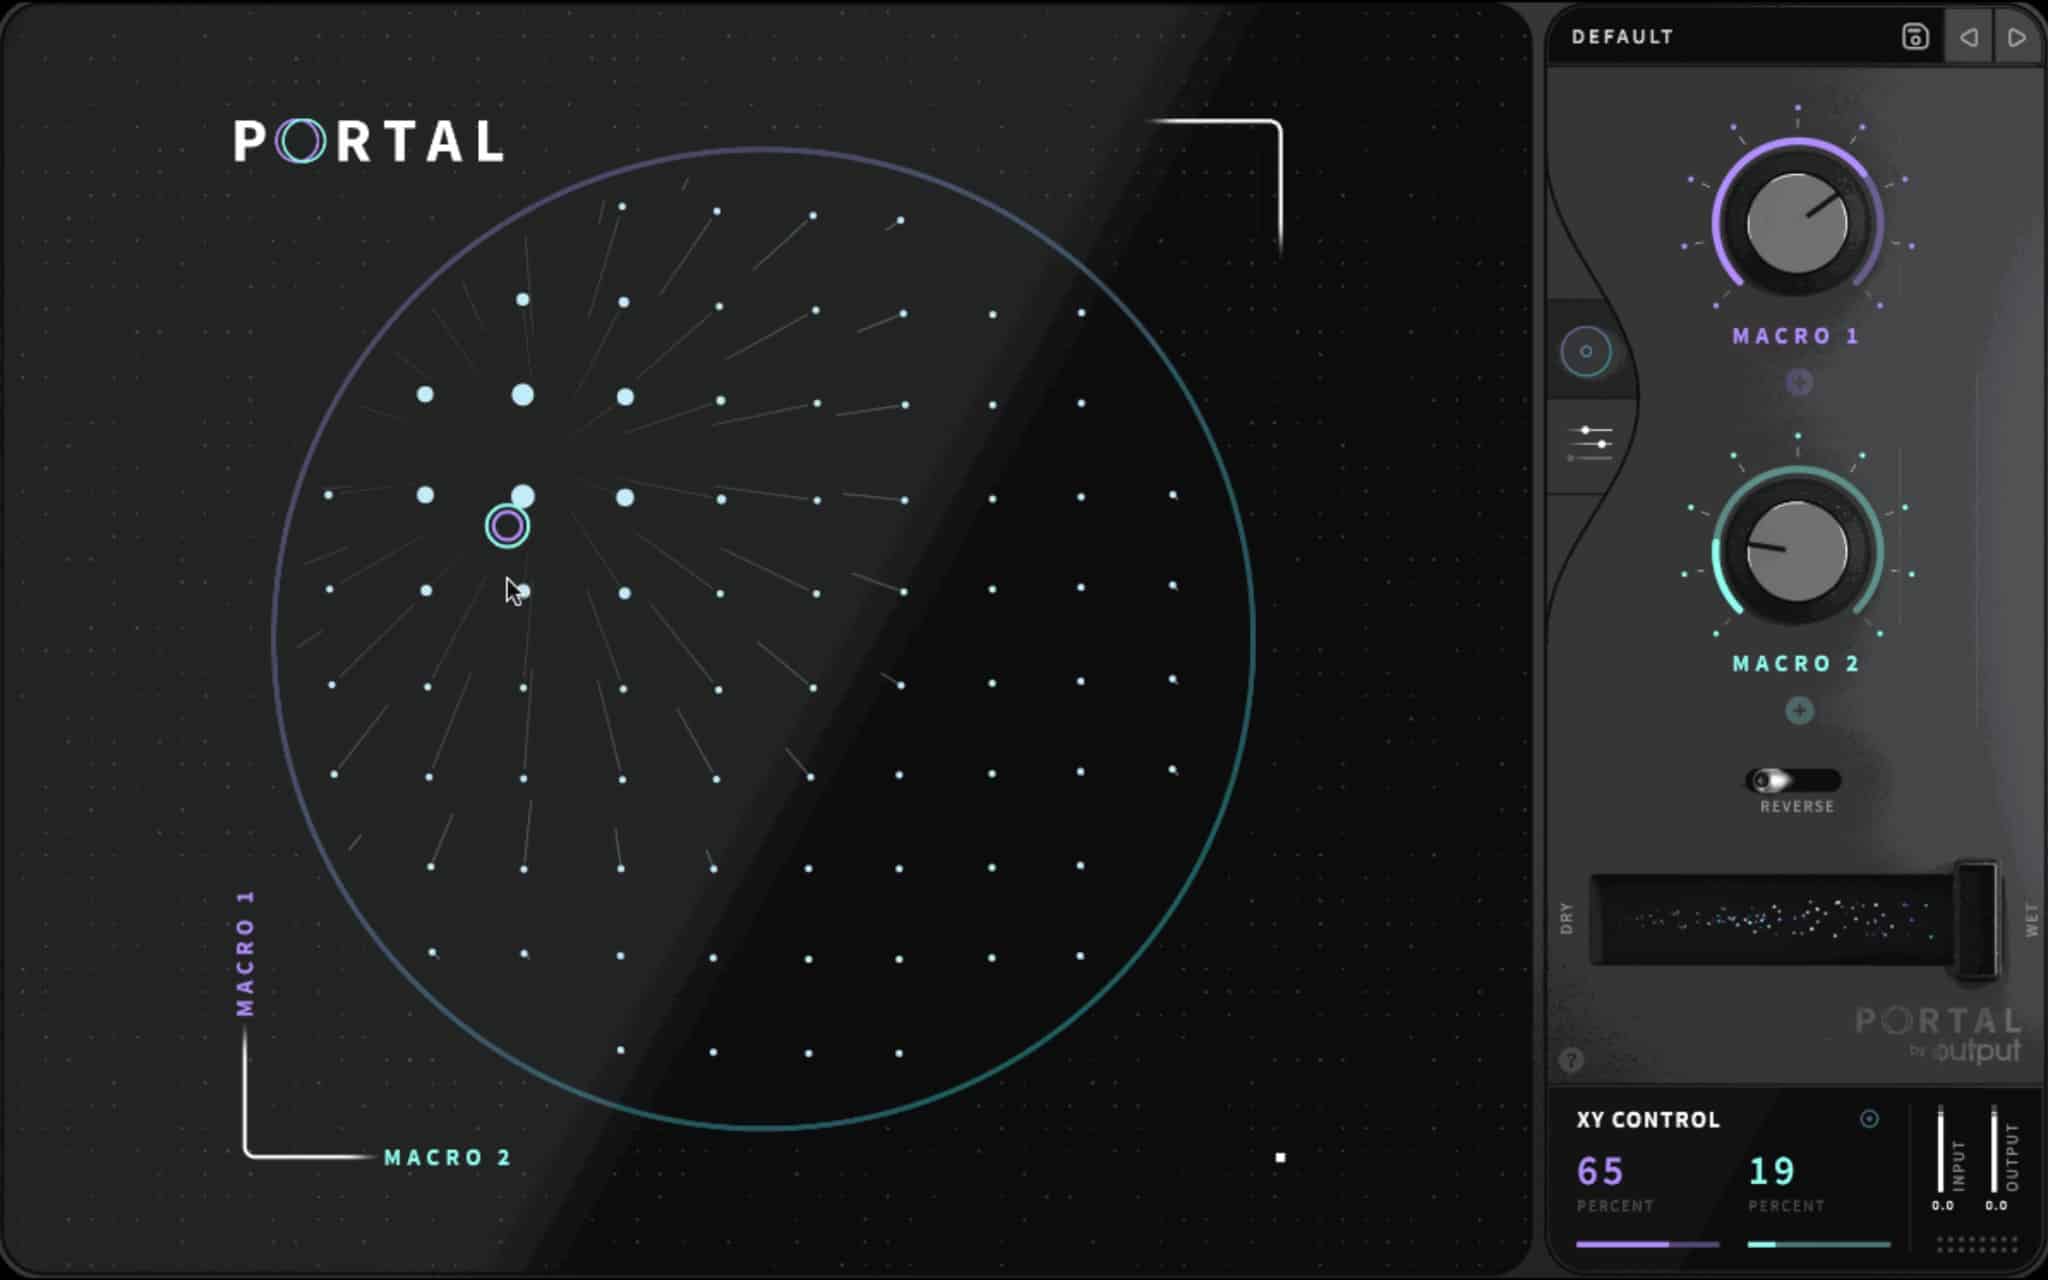Go to the next preset
Image resolution: width=2048 pixels, height=1280 pixels.
point(2017,37)
